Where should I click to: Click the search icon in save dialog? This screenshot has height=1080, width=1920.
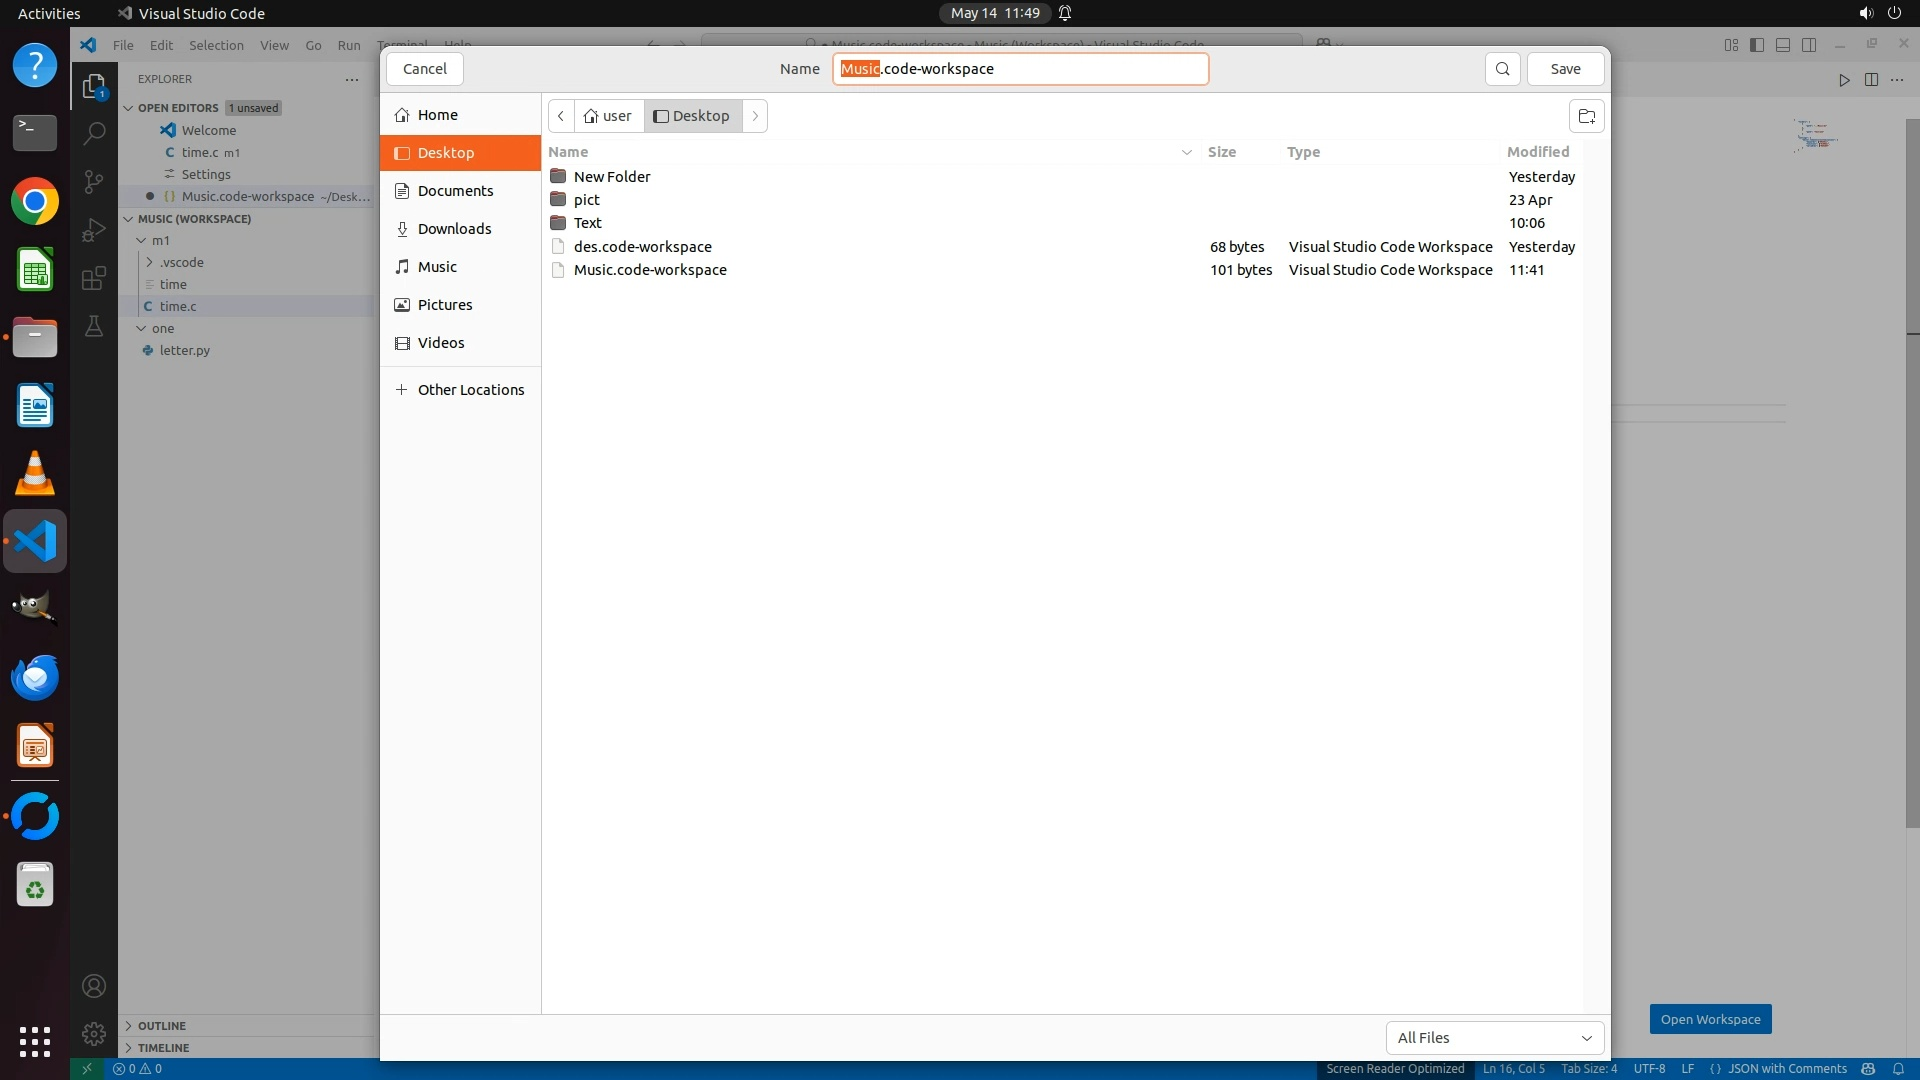click(x=1502, y=69)
